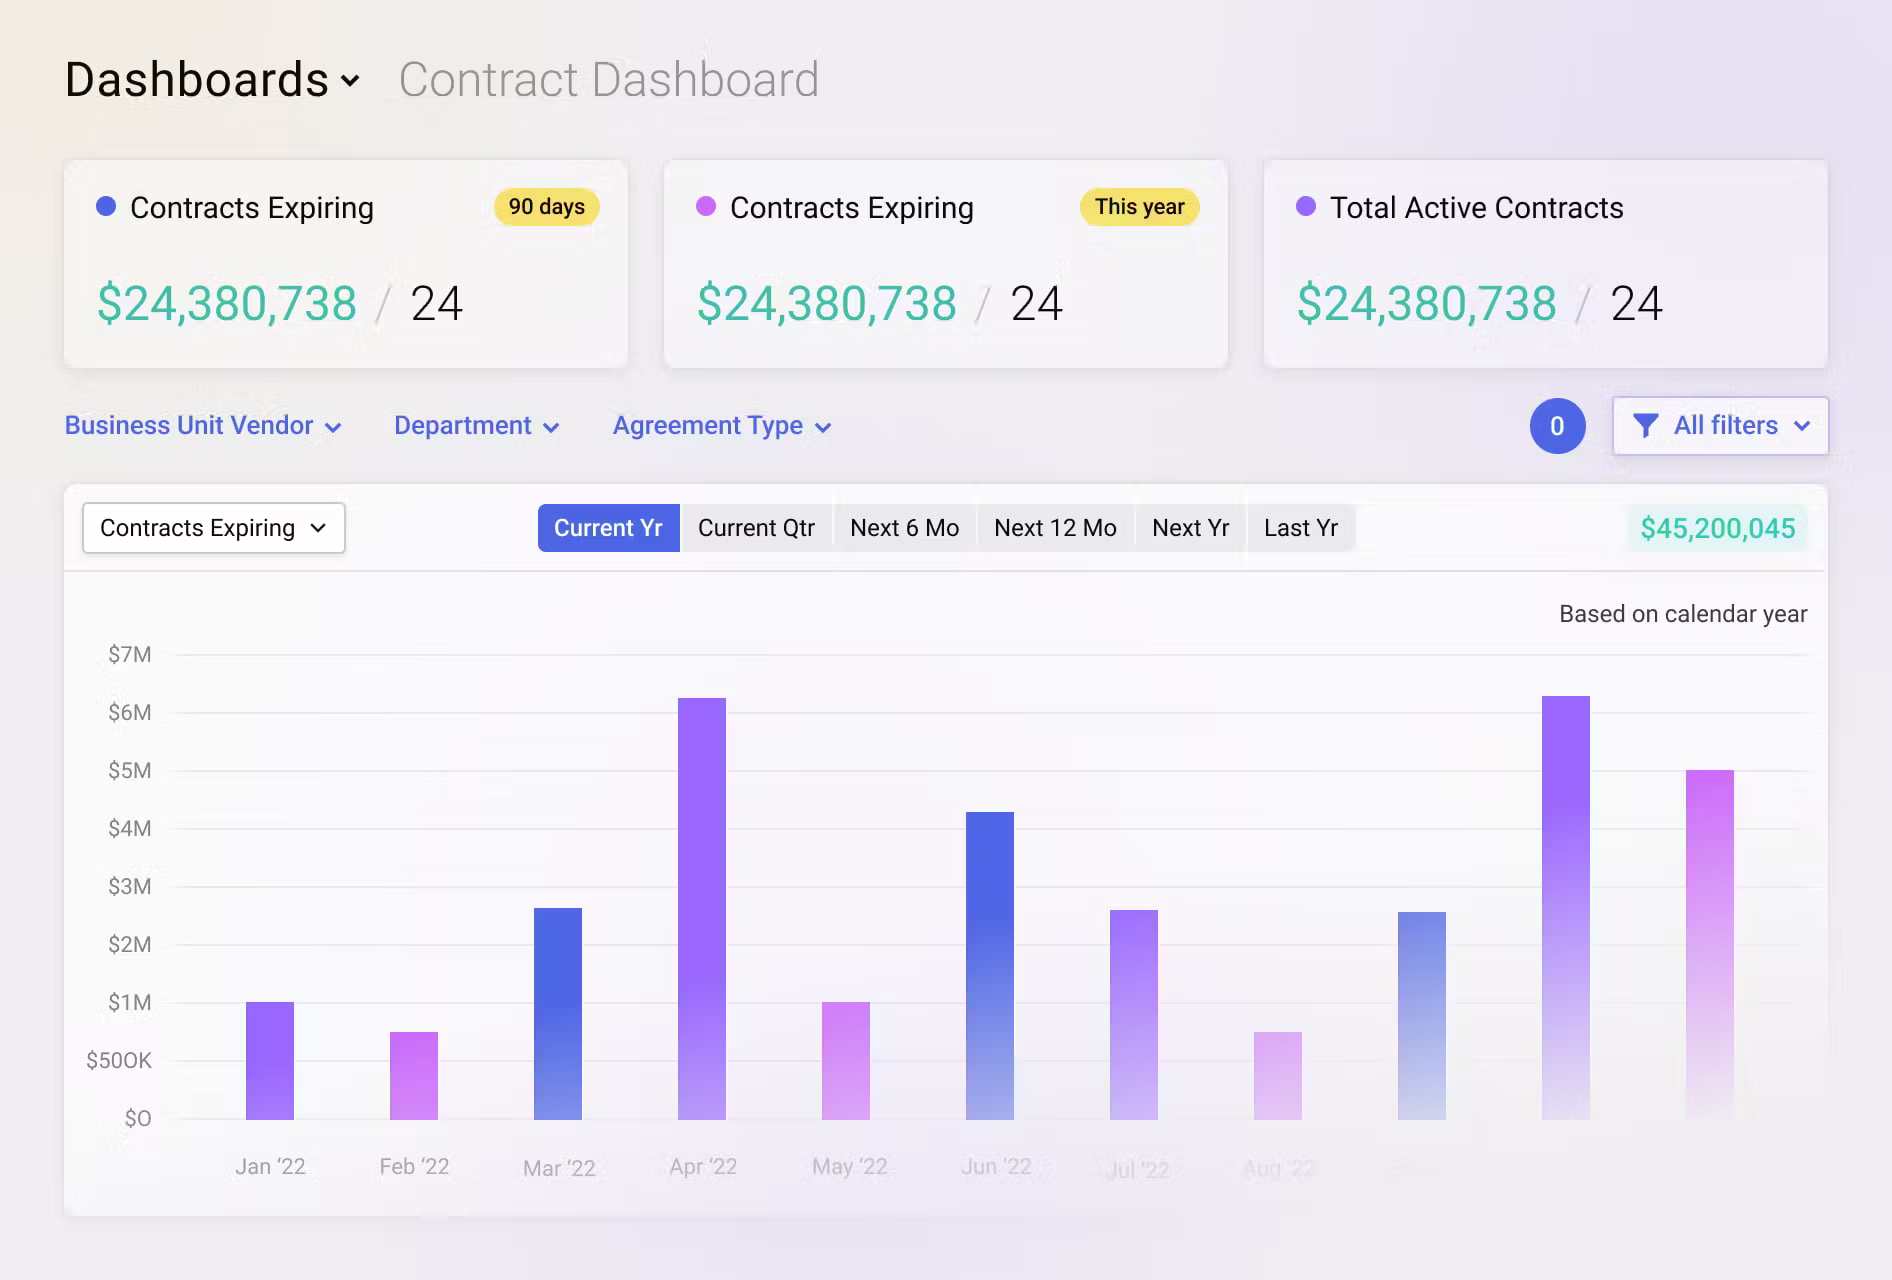Viewport: 1892px width, 1280px height.
Task: Click the Jan '22 bar
Action: (x=270, y=1060)
